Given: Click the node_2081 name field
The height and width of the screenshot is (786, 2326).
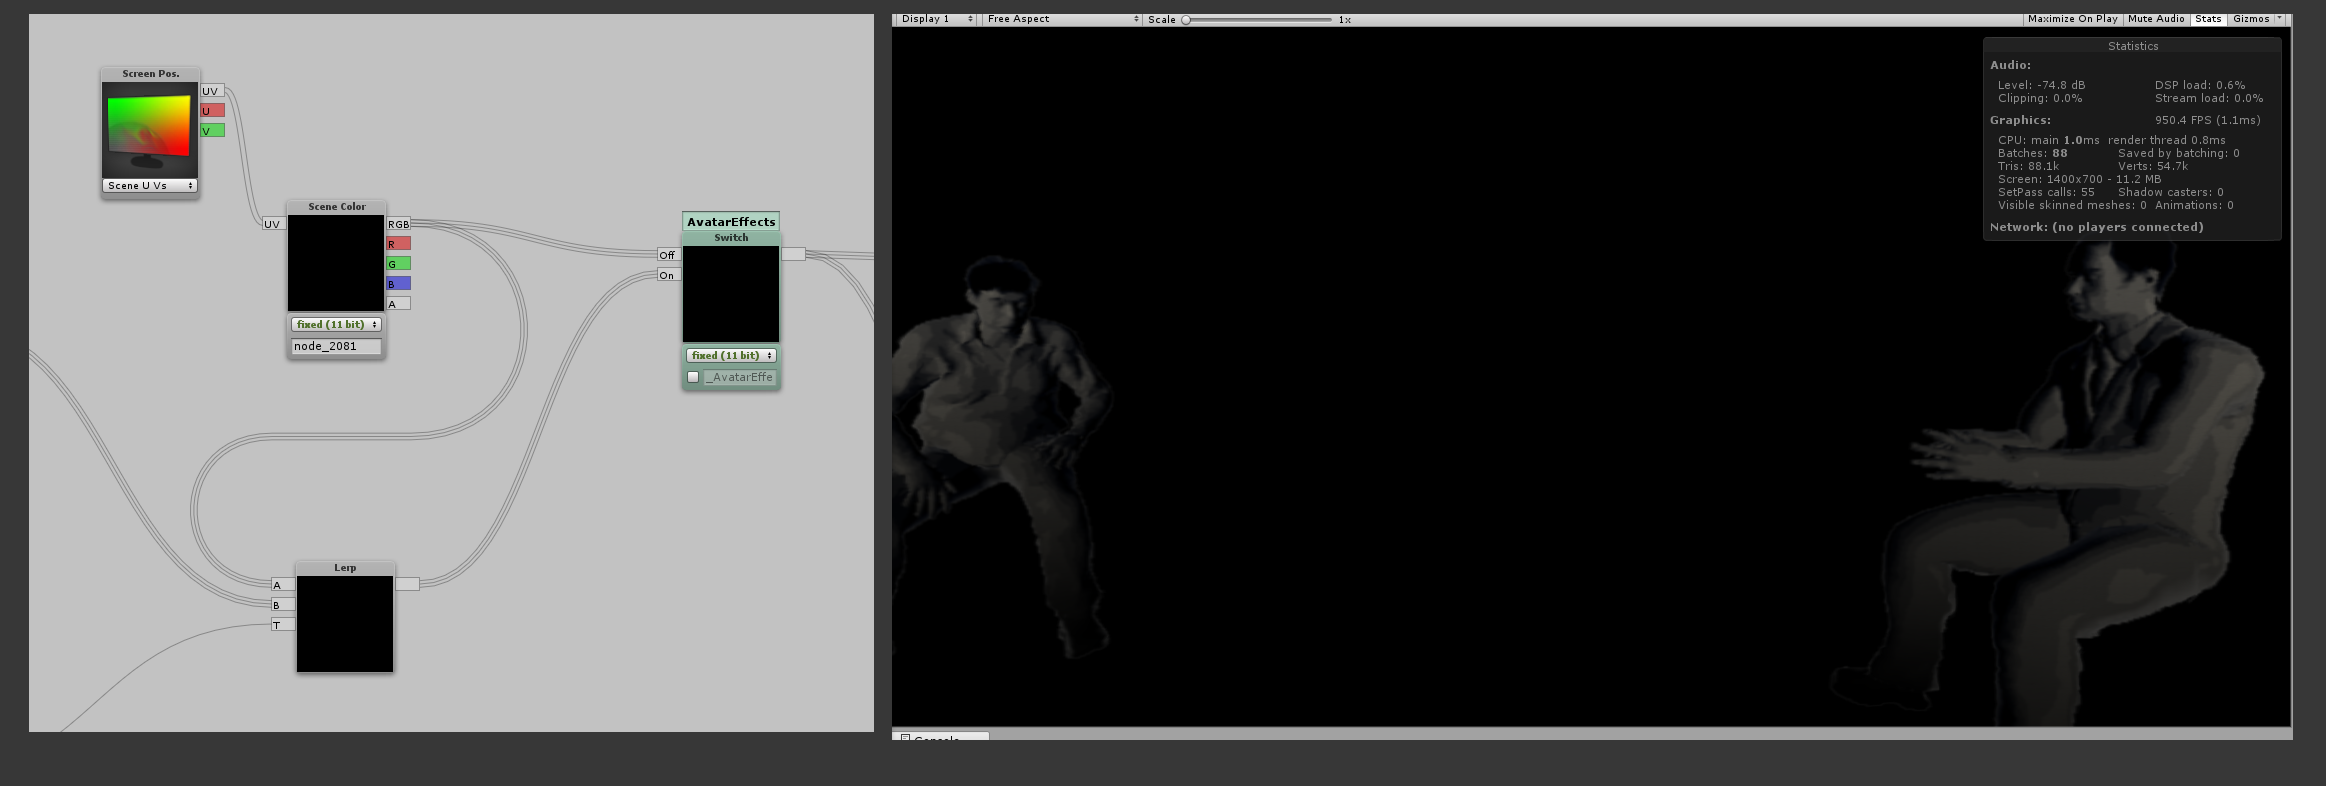Looking at the screenshot, I should pos(336,346).
